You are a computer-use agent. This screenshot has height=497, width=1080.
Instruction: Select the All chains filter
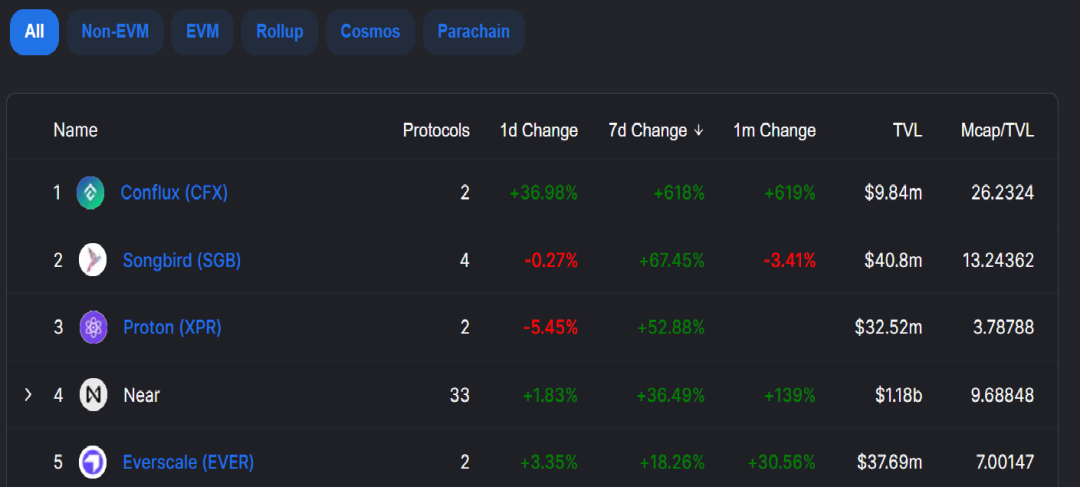35,32
